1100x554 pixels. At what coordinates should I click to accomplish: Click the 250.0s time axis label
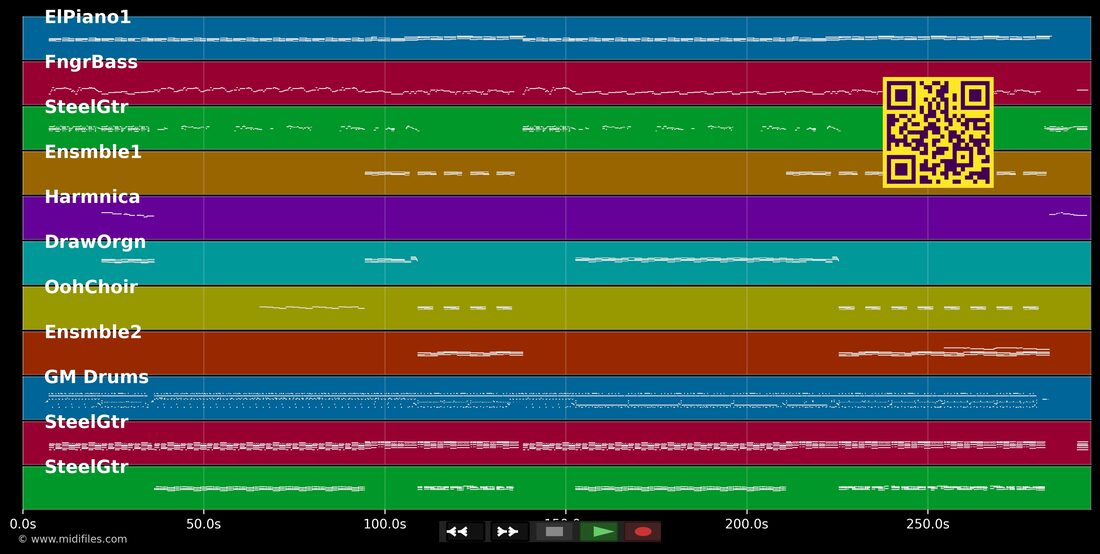point(927,524)
